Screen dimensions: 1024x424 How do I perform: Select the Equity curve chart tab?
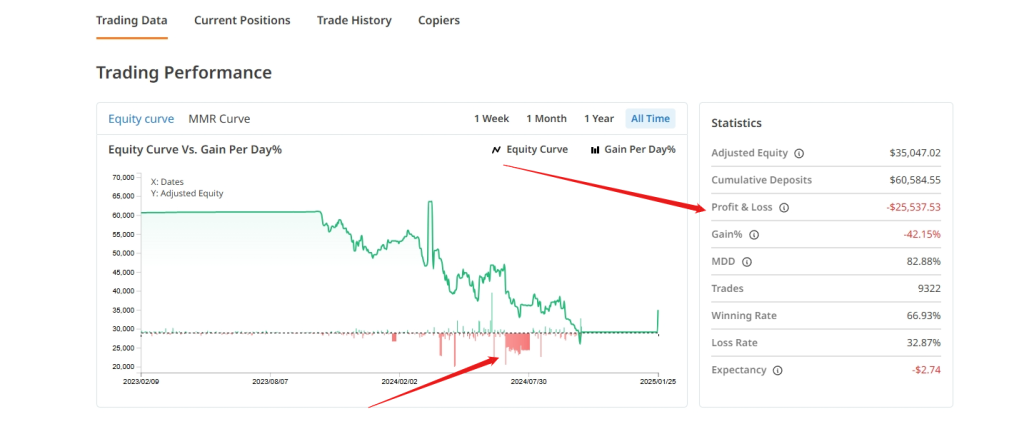click(x=141, y=119)
